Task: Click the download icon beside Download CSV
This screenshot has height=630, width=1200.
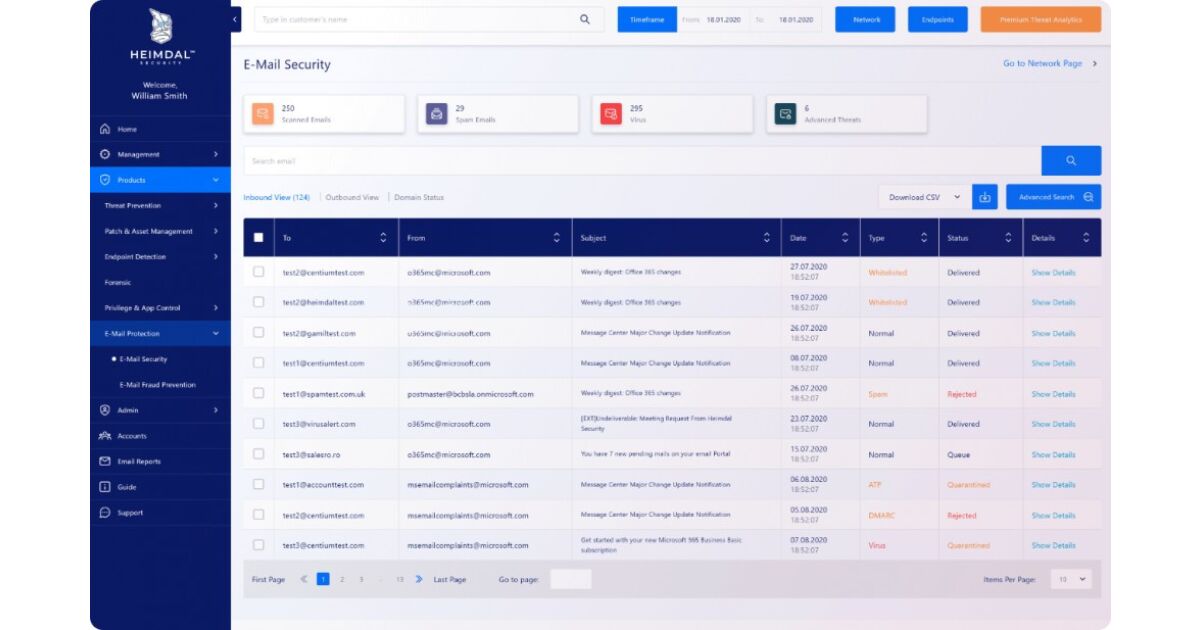Action: pos(984,197)
